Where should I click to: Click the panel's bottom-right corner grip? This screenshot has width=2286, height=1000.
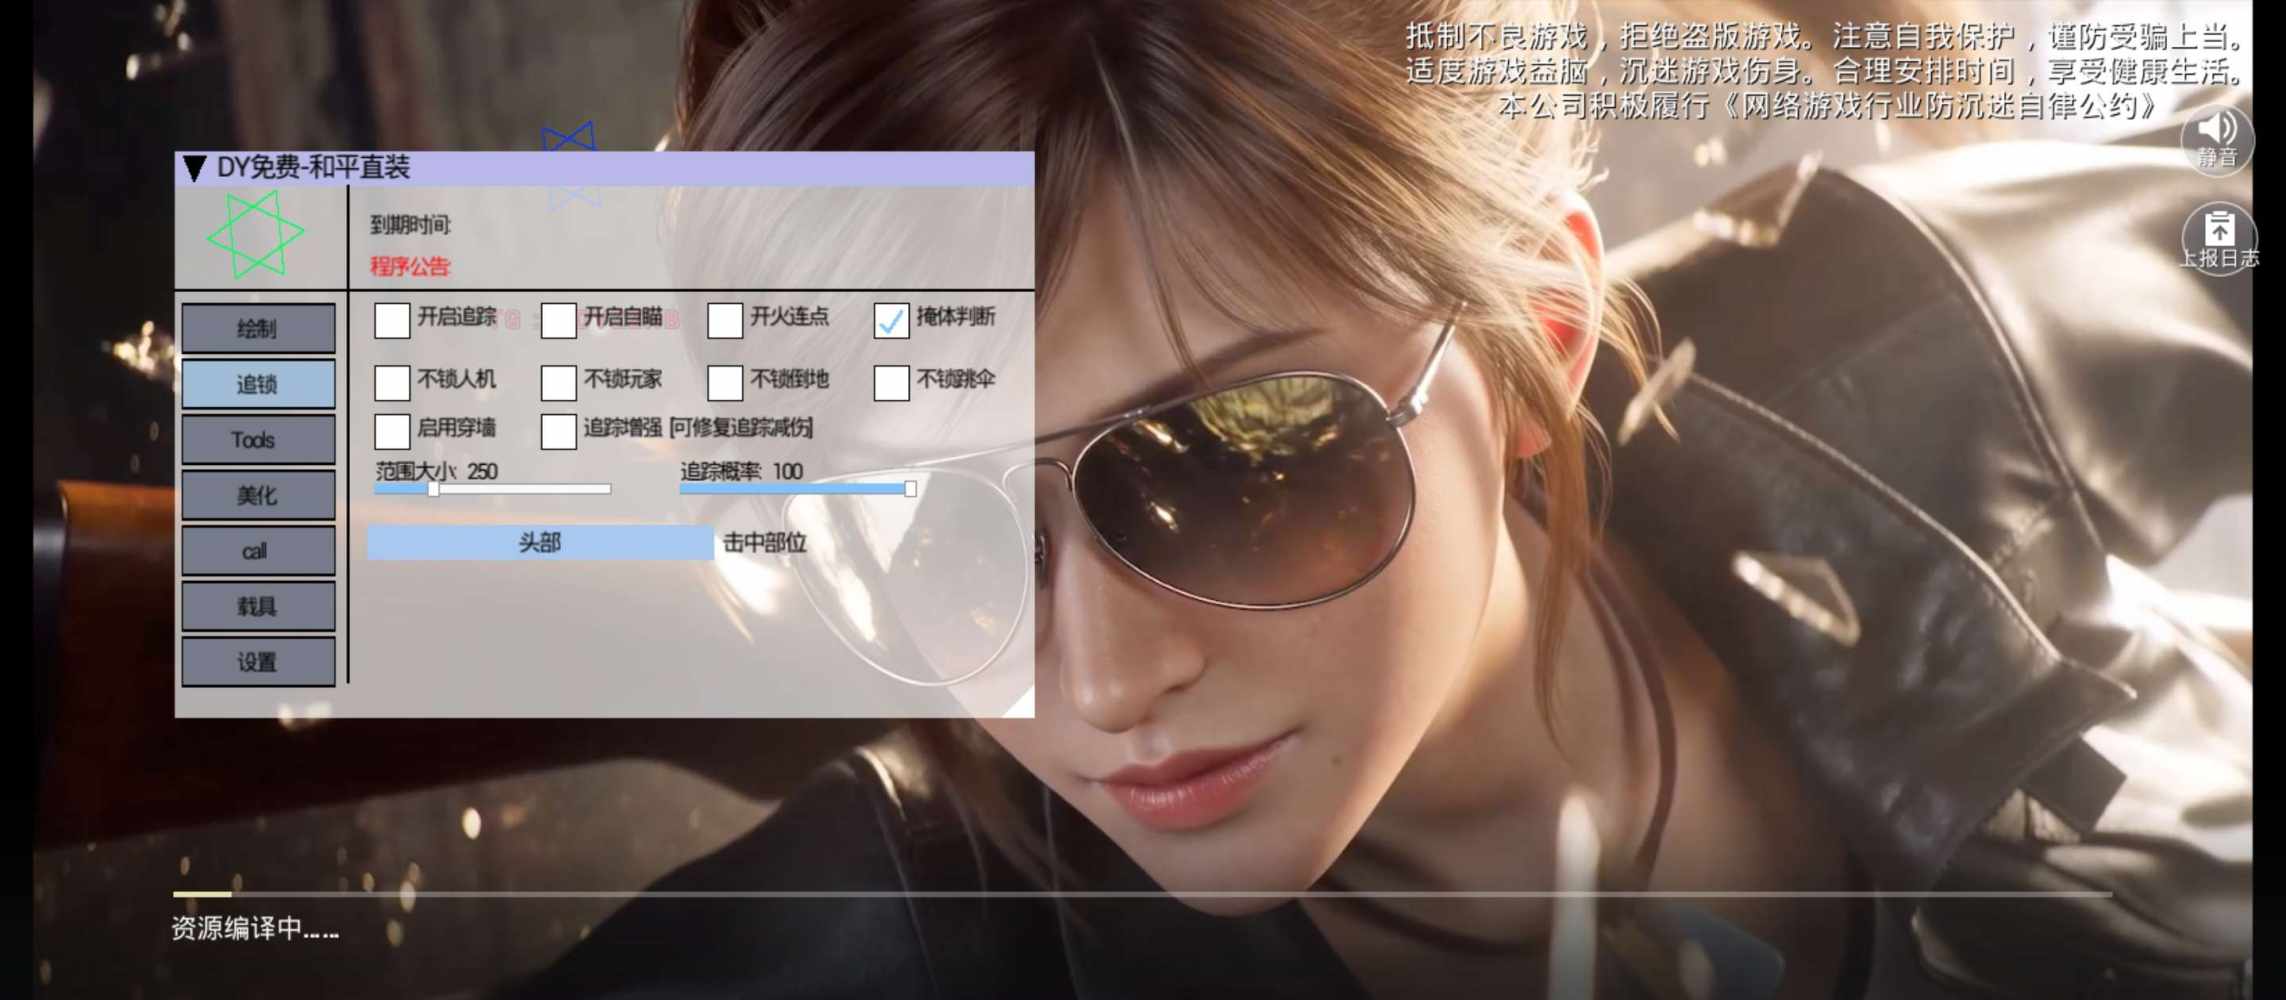(x=1021, y=704)
